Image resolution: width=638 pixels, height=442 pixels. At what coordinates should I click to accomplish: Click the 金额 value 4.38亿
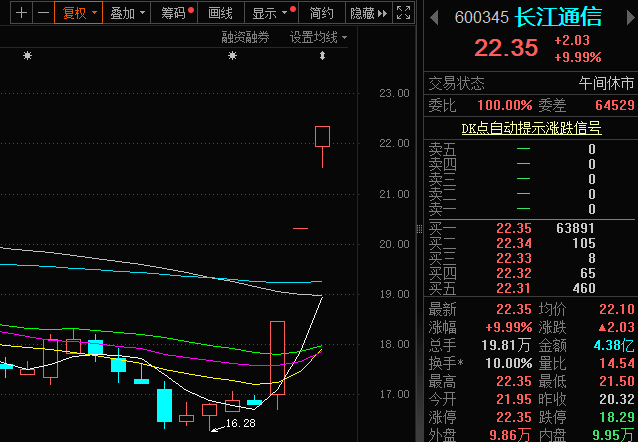point(614,346)
